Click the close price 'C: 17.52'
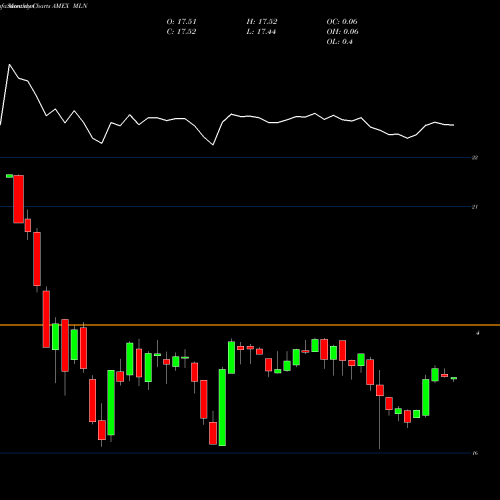Viewport: 500px width, 500px height. click(181, 32)
